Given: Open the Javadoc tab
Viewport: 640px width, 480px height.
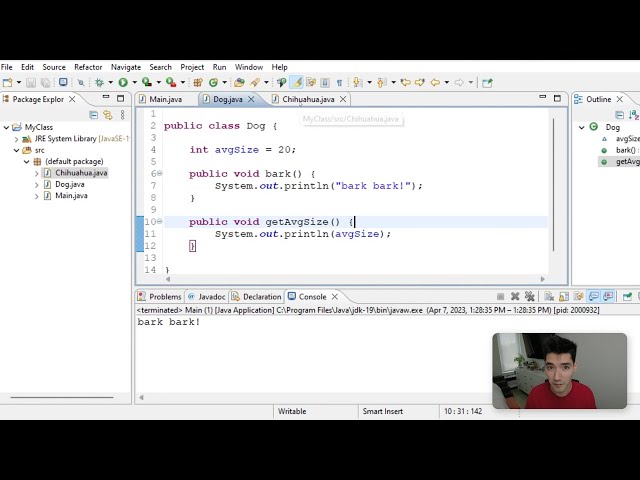Looking at the screenshot, I should (x=207, y=297).
